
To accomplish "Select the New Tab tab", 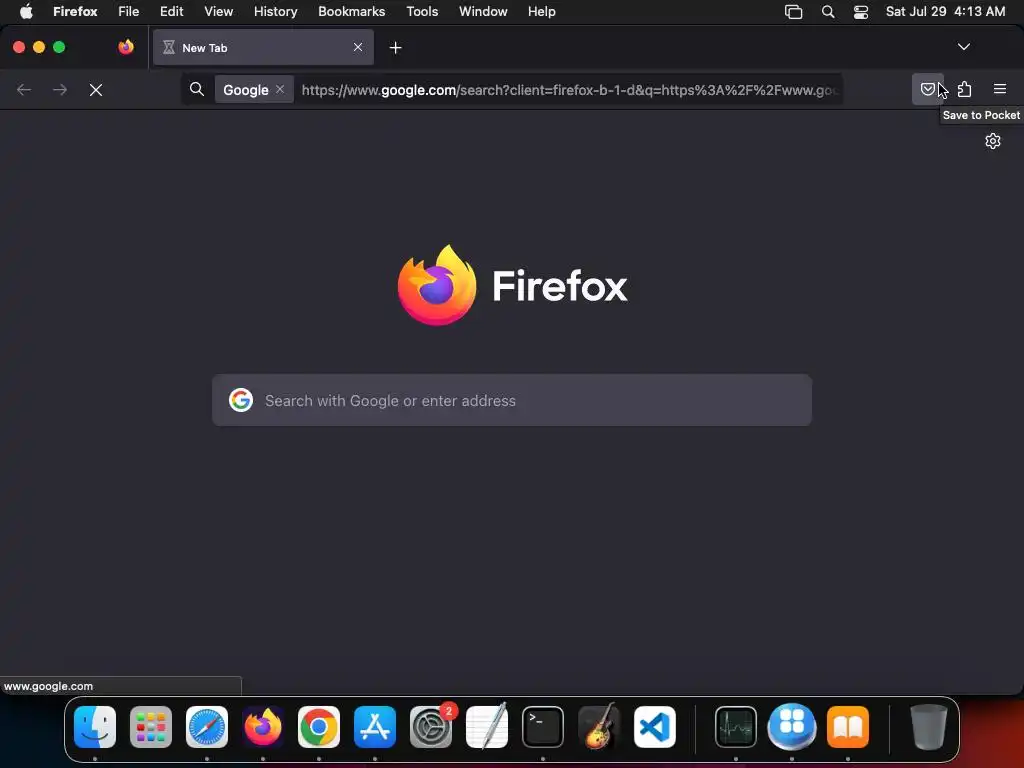I will point(263,47).
